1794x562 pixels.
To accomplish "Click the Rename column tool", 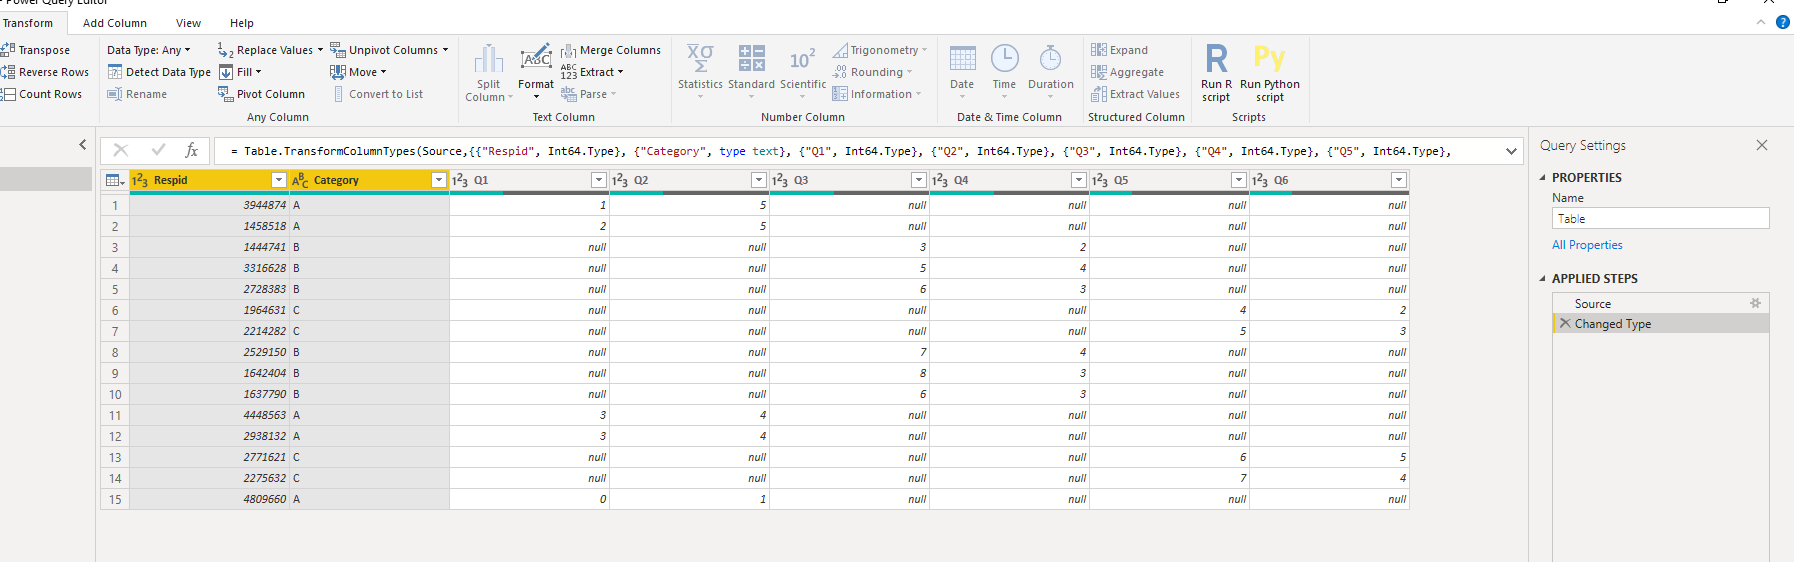I will coord(137,94).
